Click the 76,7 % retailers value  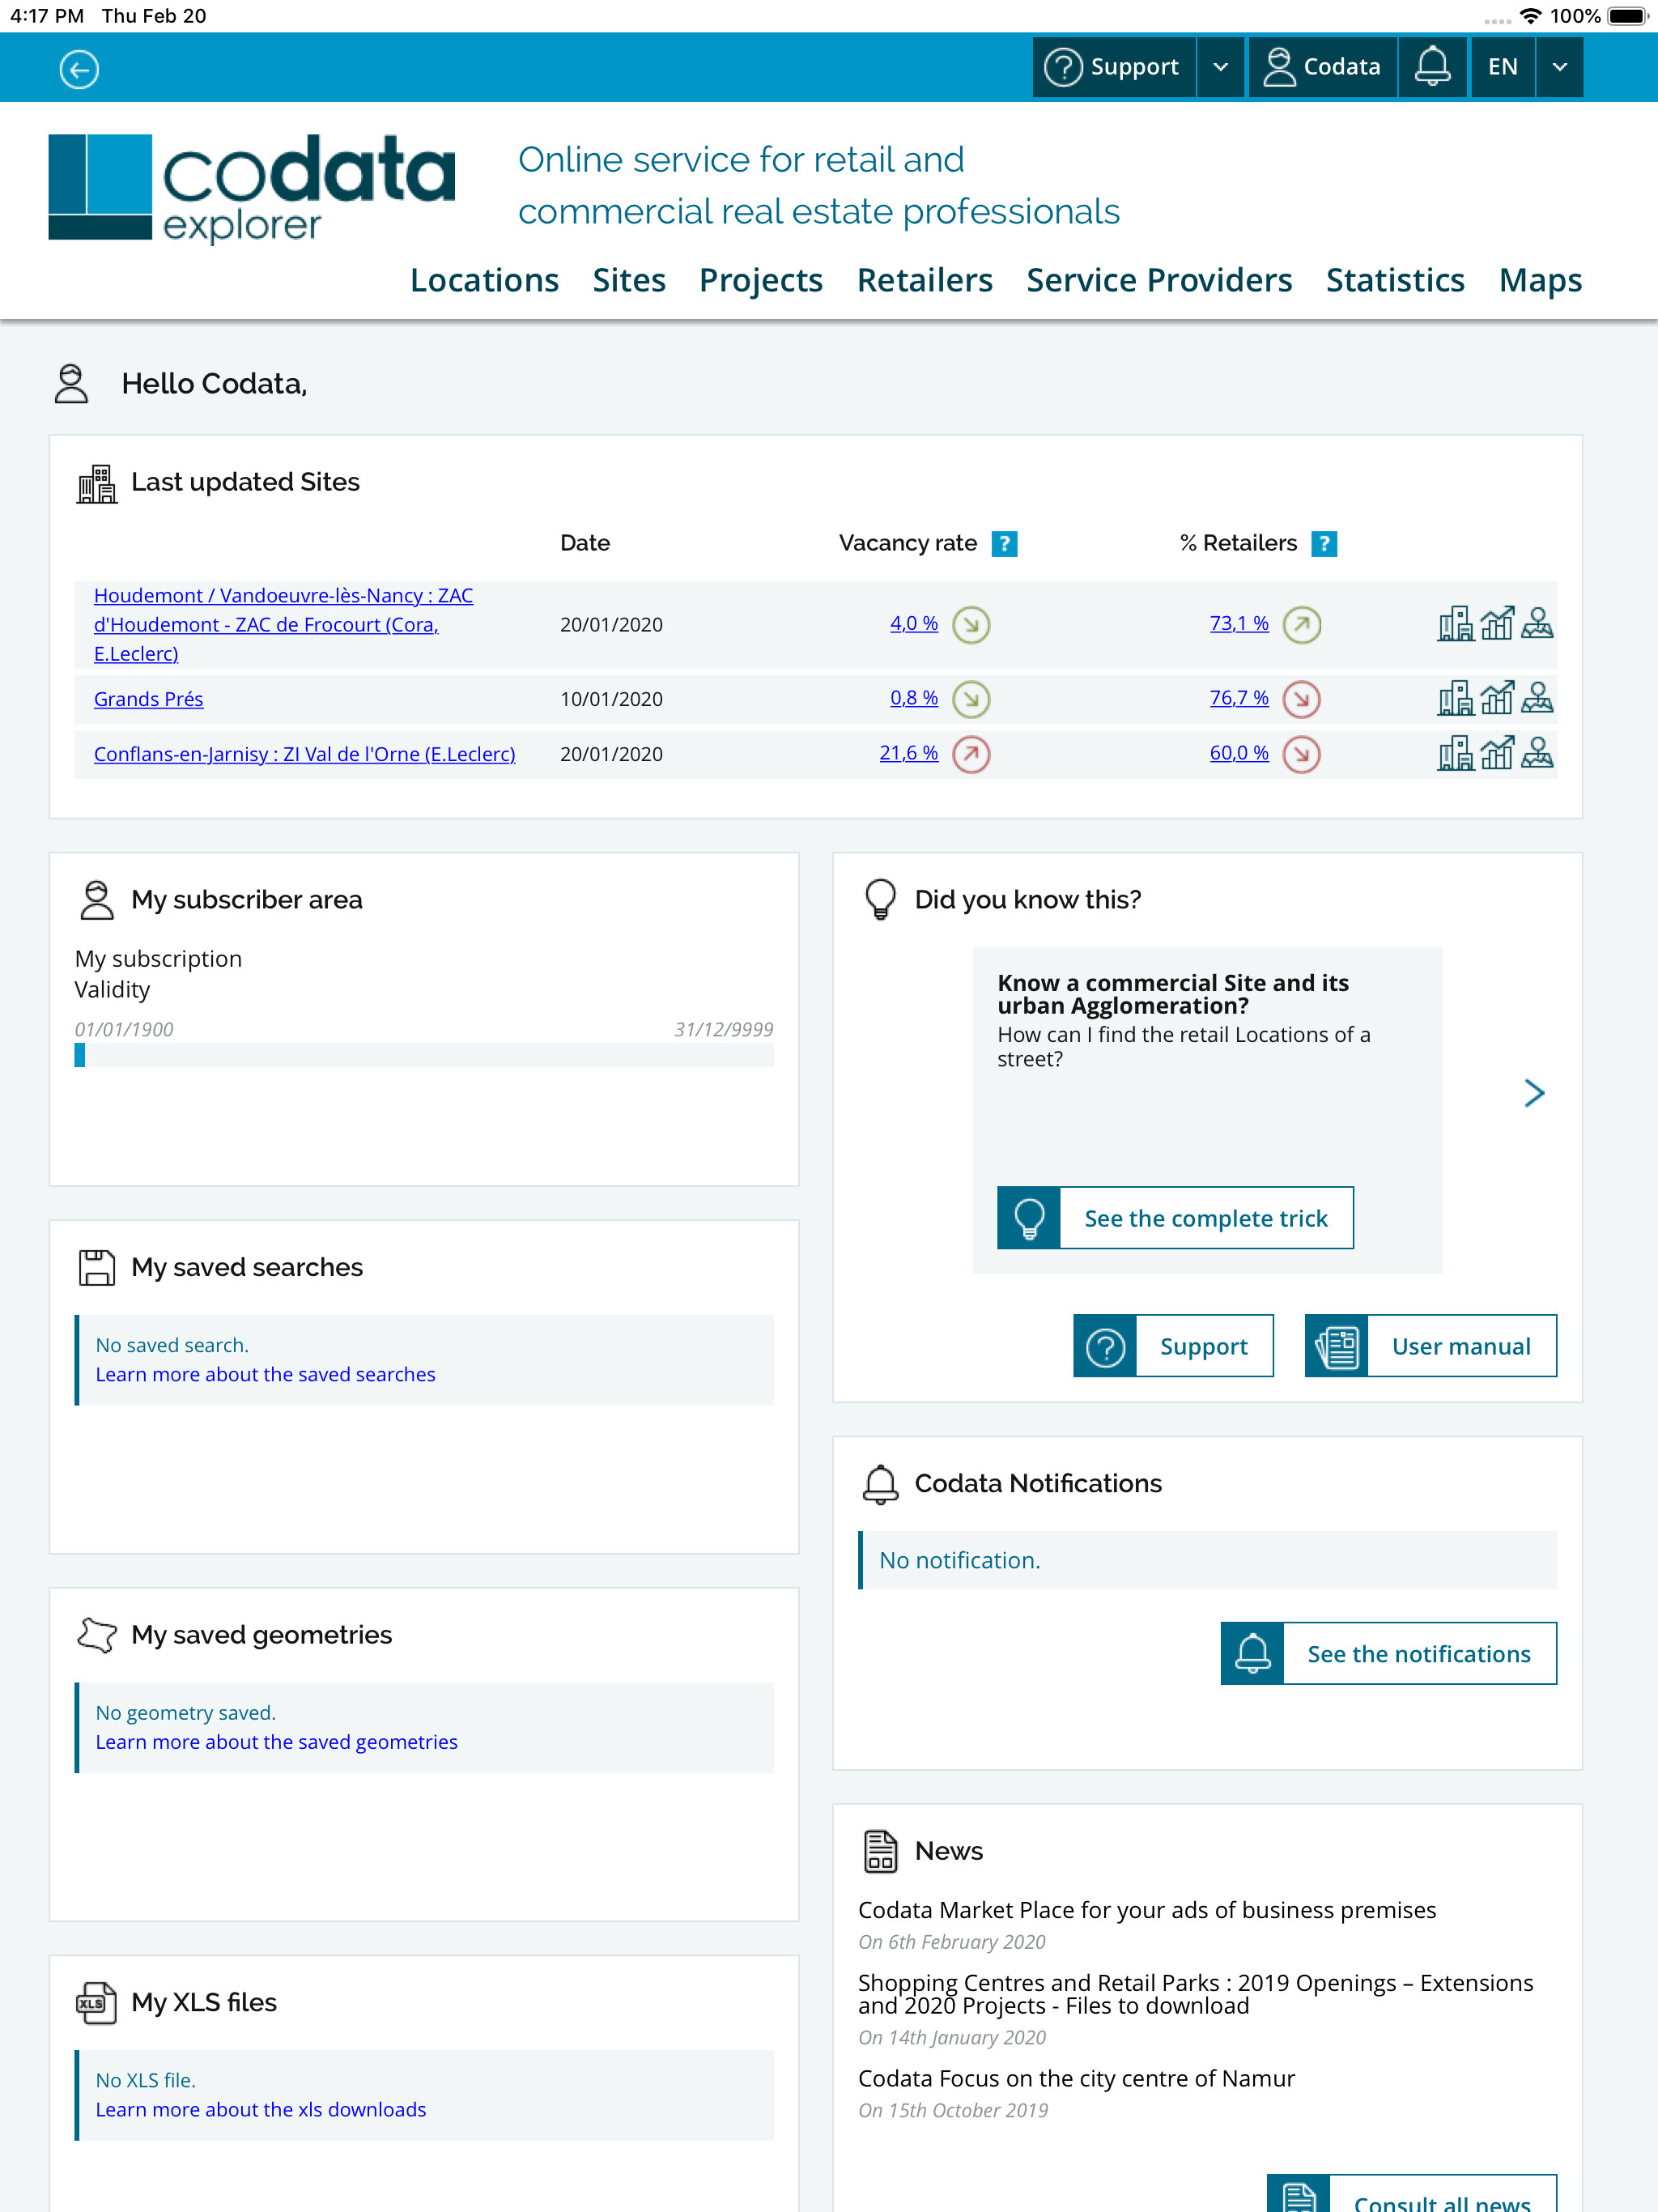click(1239, 697)
